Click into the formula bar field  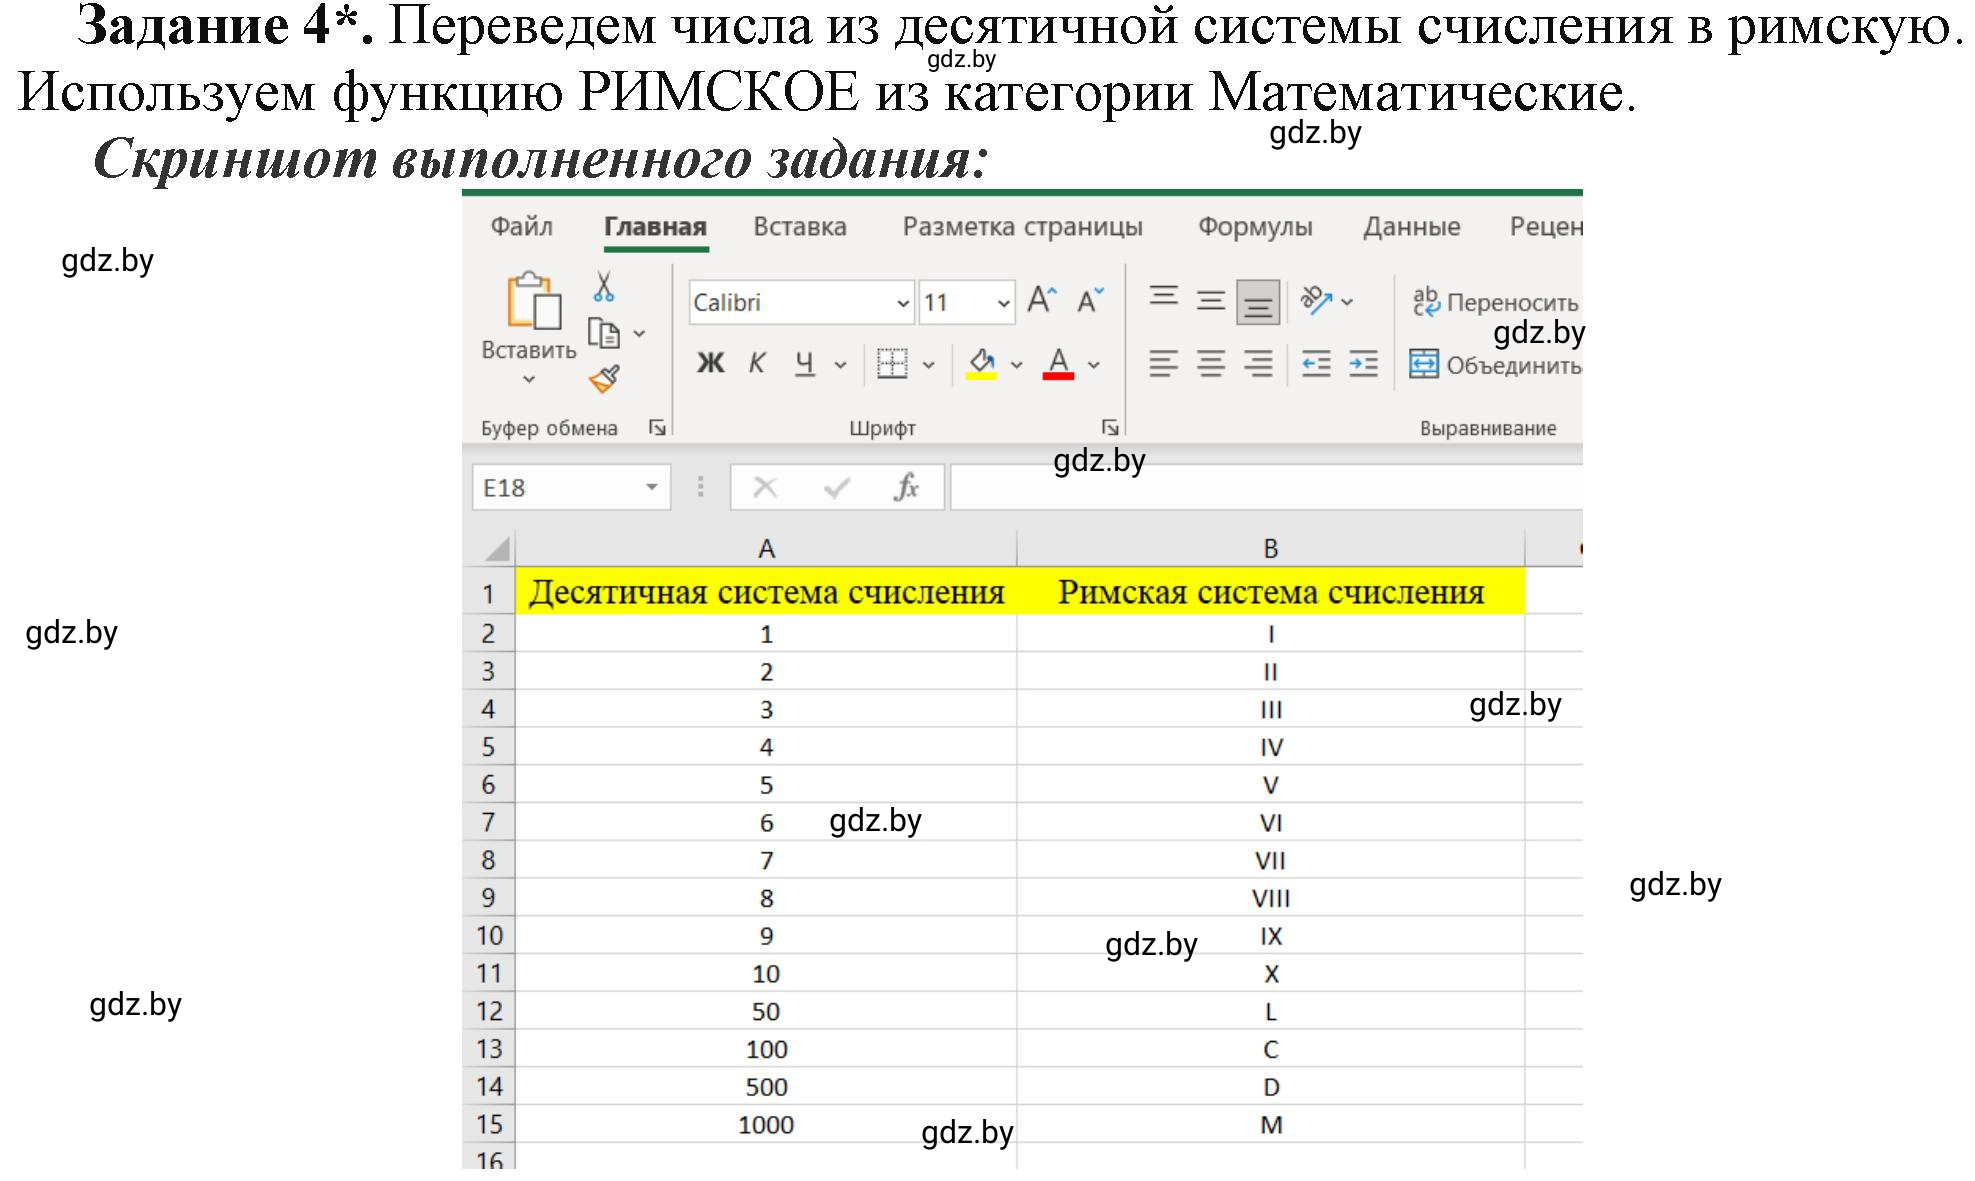point(1266,488)
